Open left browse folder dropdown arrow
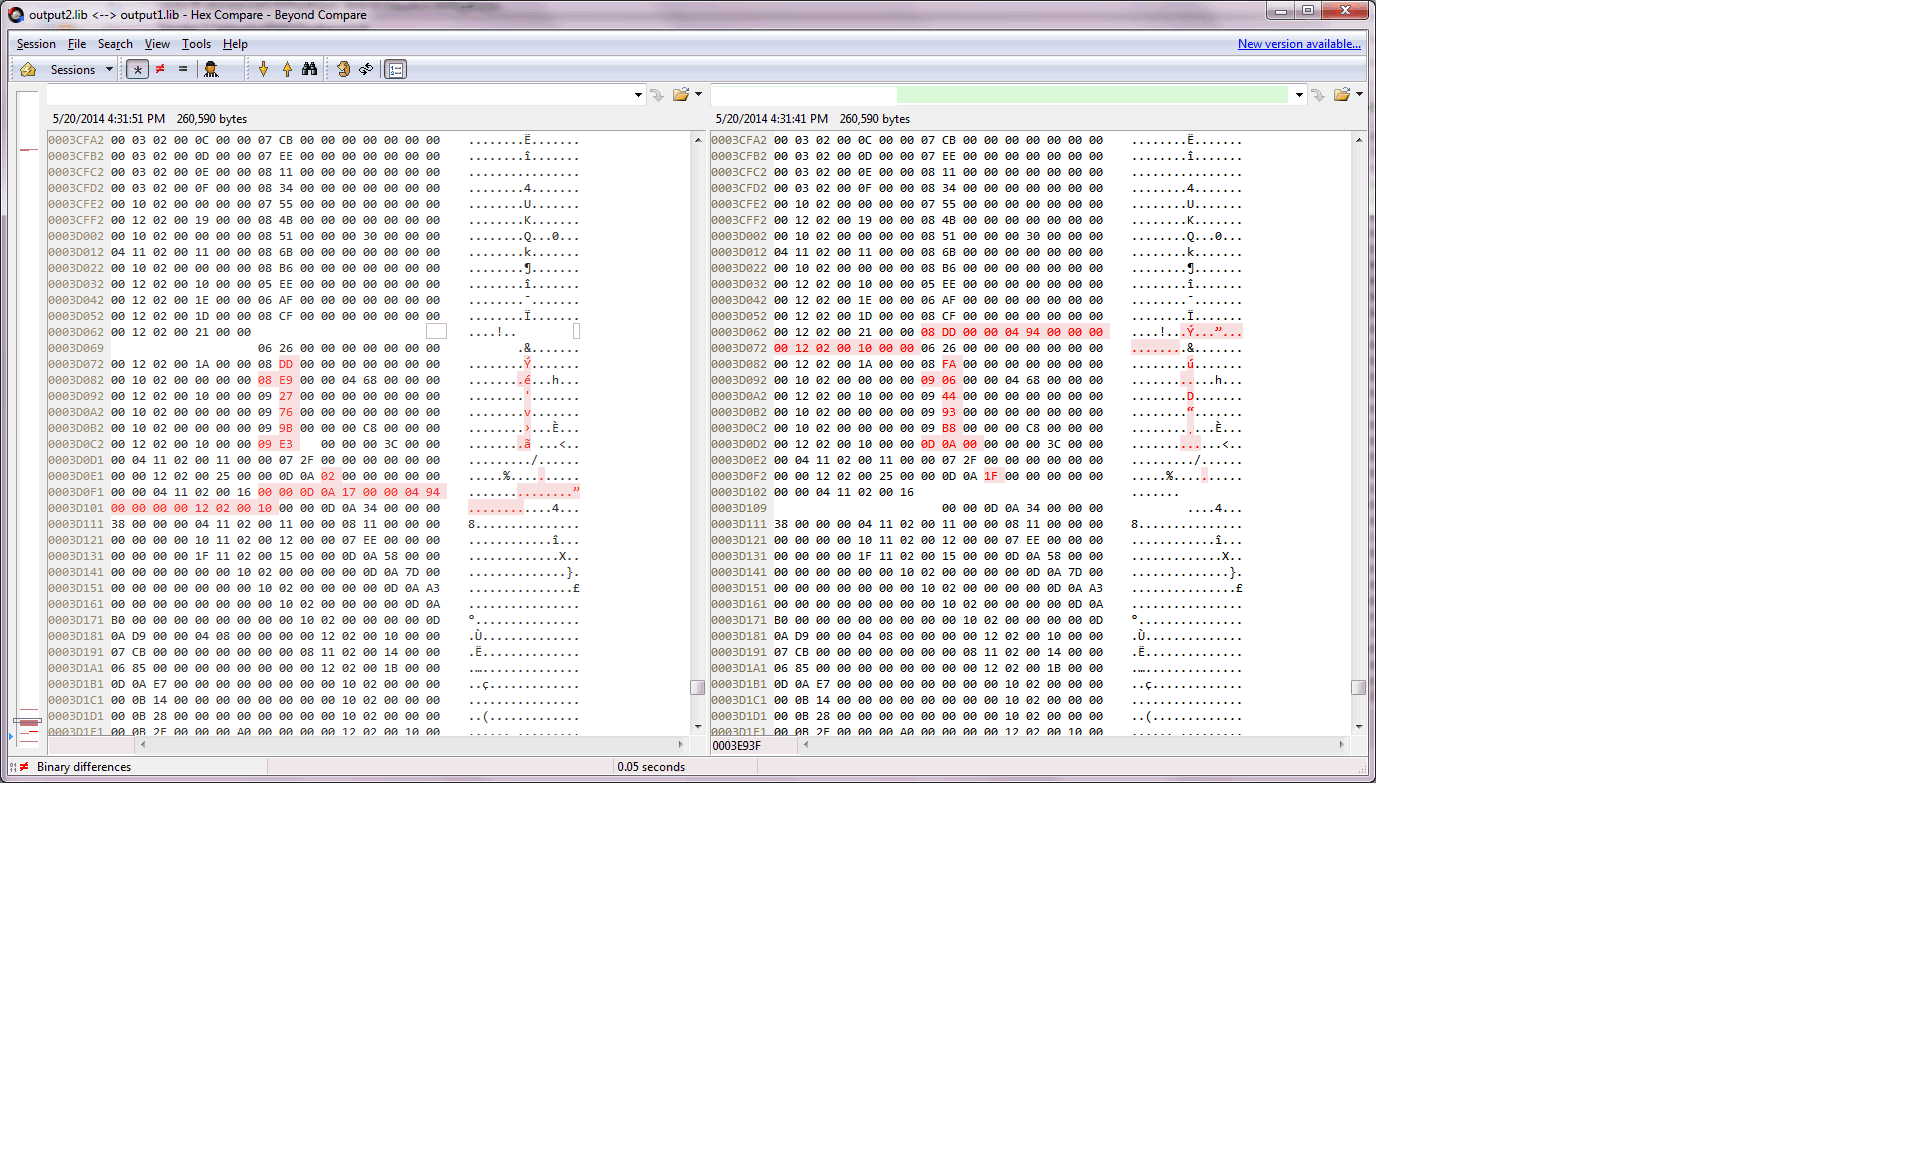Screen dimensions: 1920x1160 [x=698, y=95]
